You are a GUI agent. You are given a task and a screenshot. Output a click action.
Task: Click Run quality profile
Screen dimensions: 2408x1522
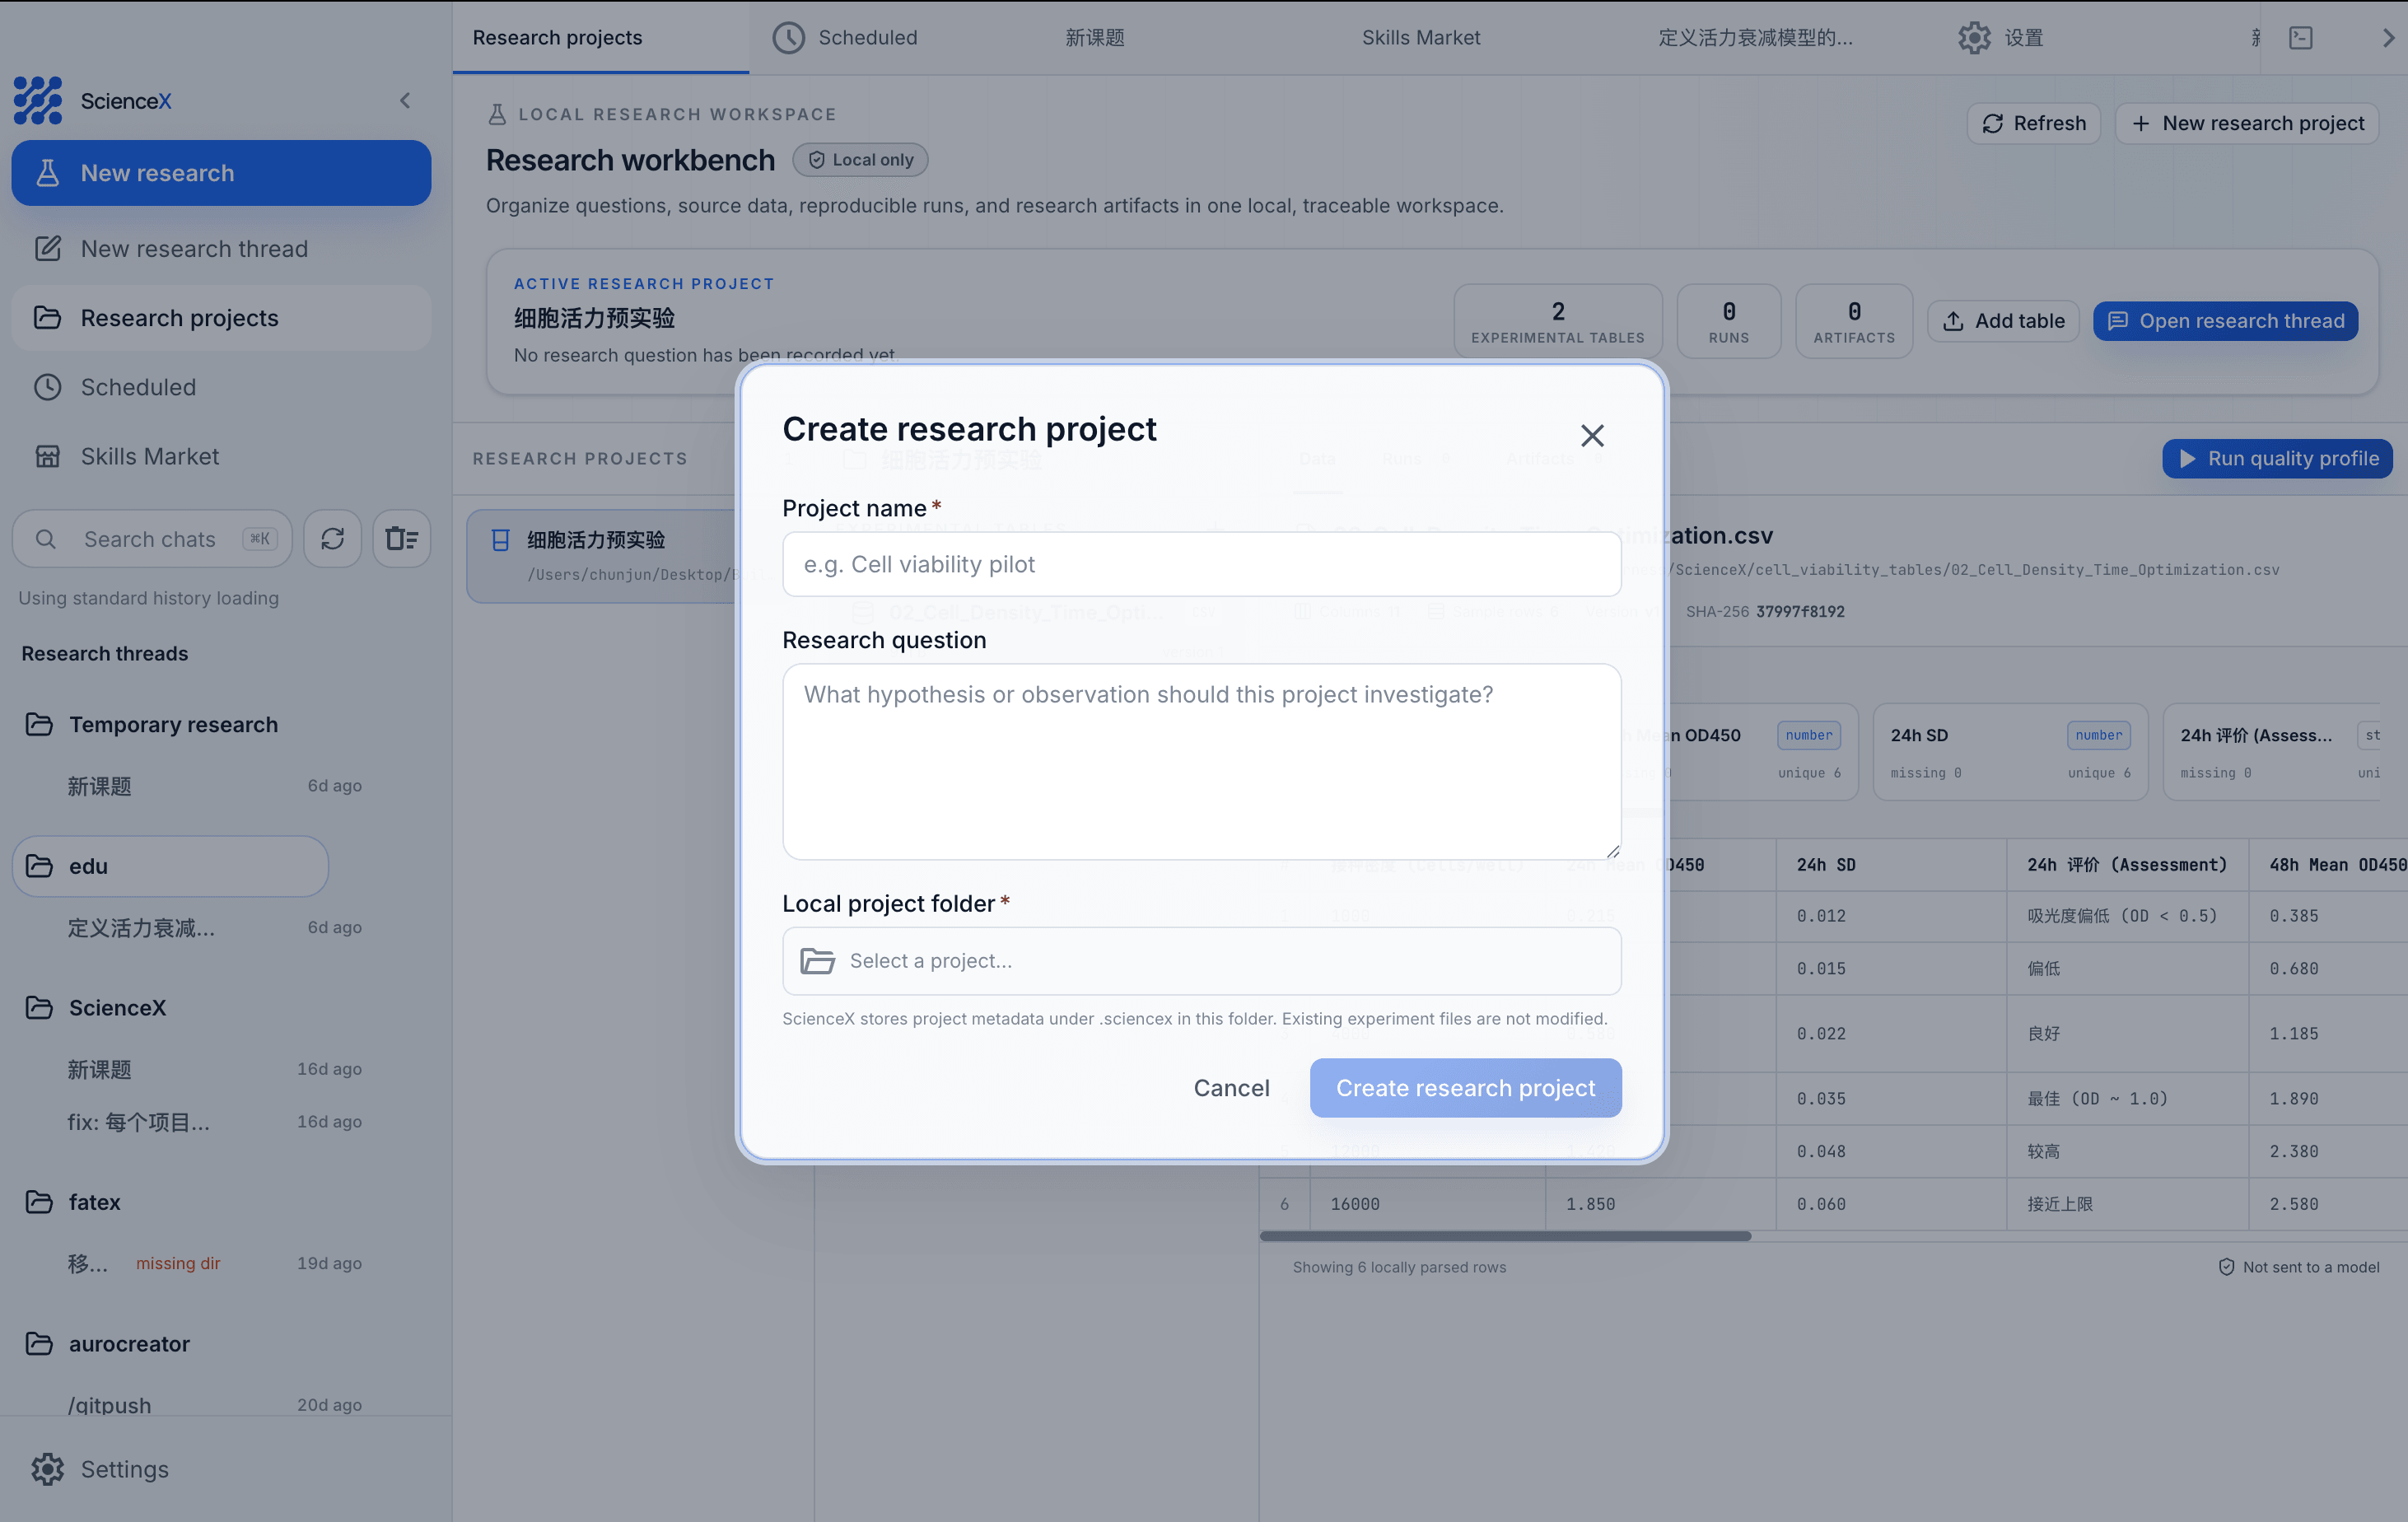2277,458
